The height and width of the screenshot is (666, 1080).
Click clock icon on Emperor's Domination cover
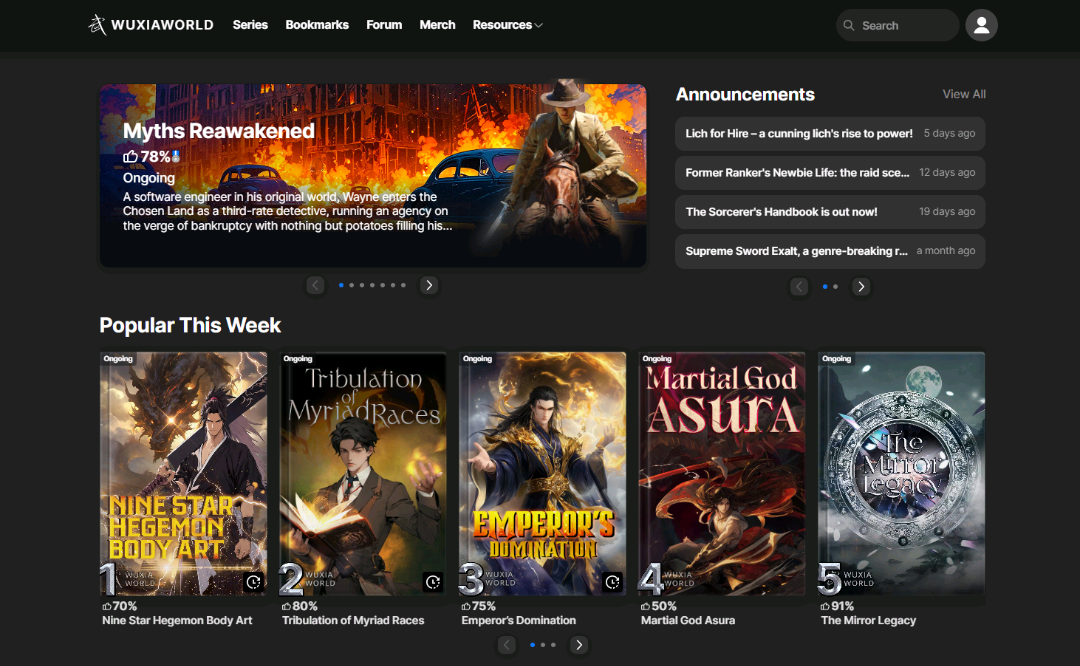pyautogui.click(x=613, y=582)
